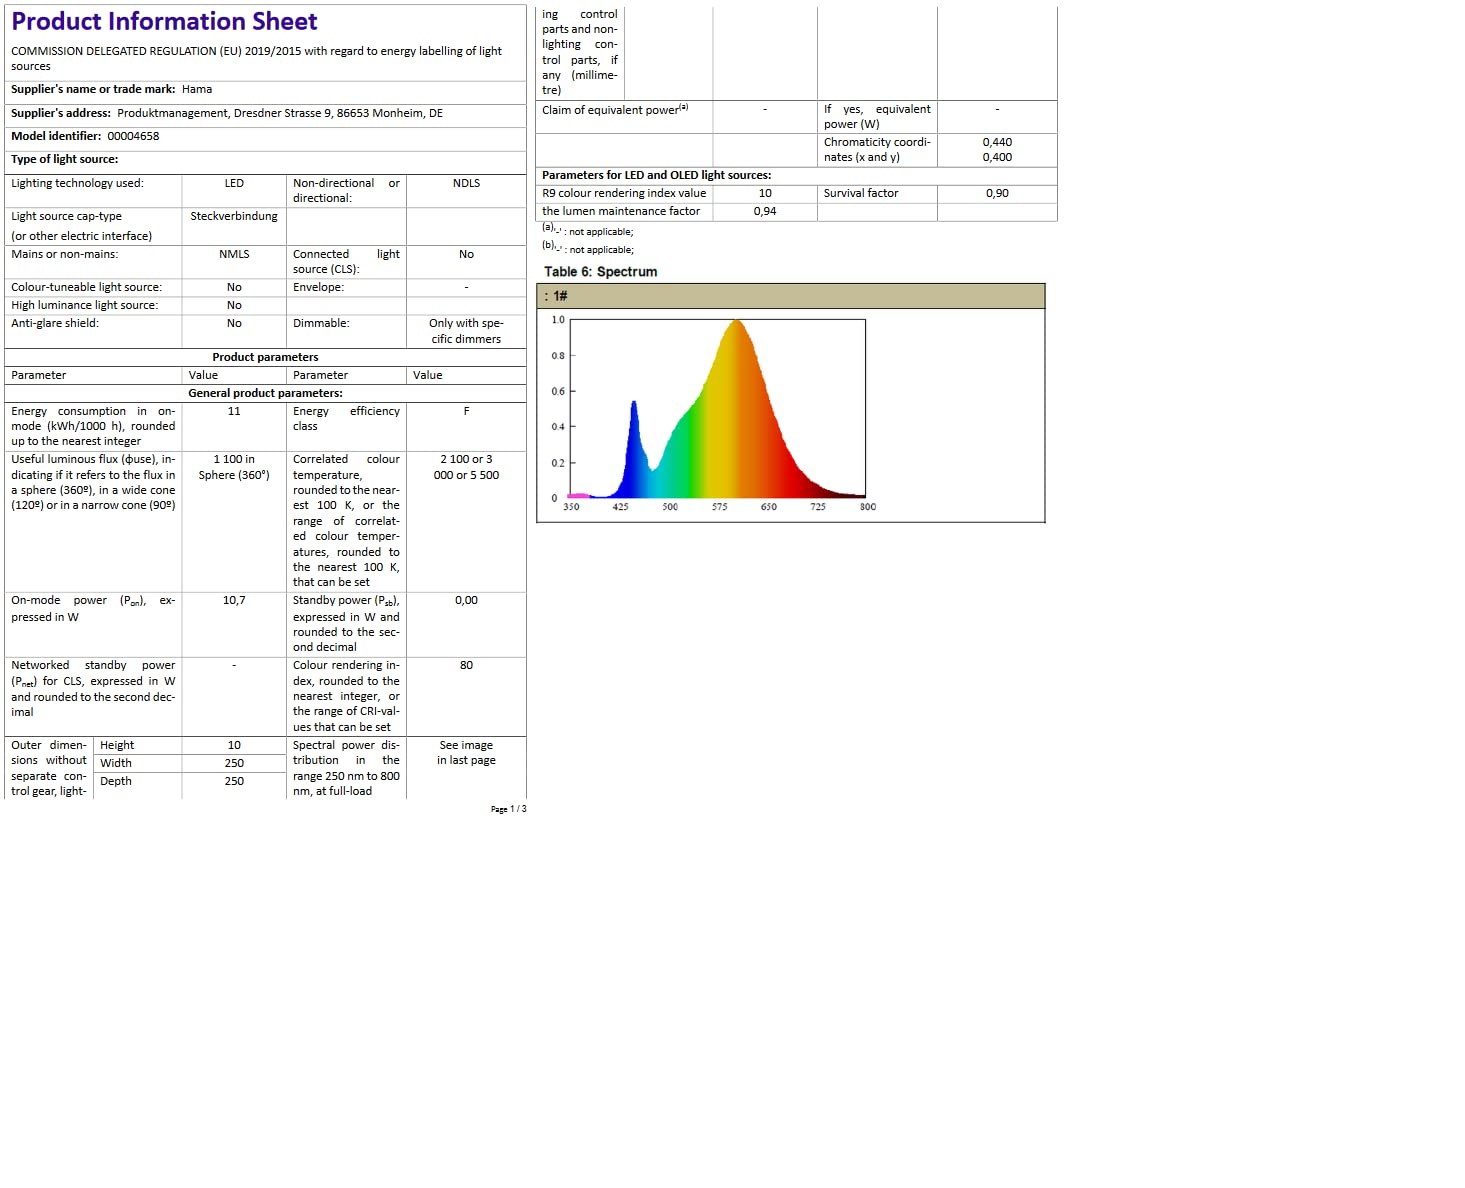Click the spectrum chart's yellow peak
1465x1188 pixels.
tap(737, 330)
